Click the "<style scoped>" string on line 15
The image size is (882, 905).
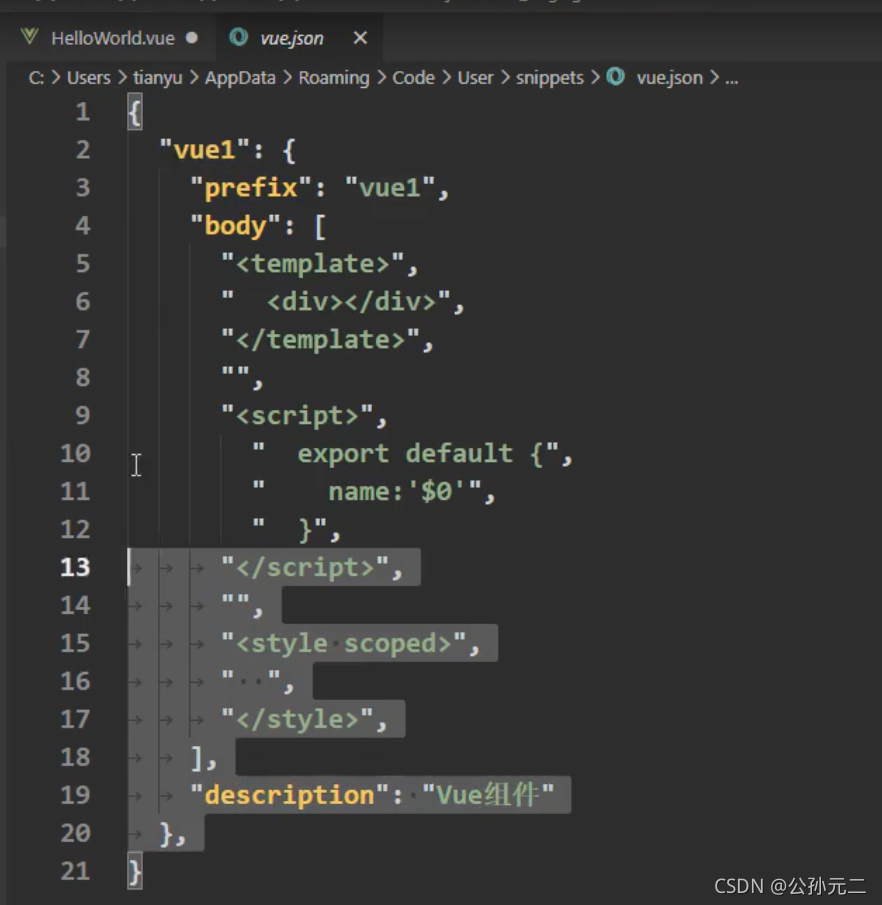[x=343, y=643]
